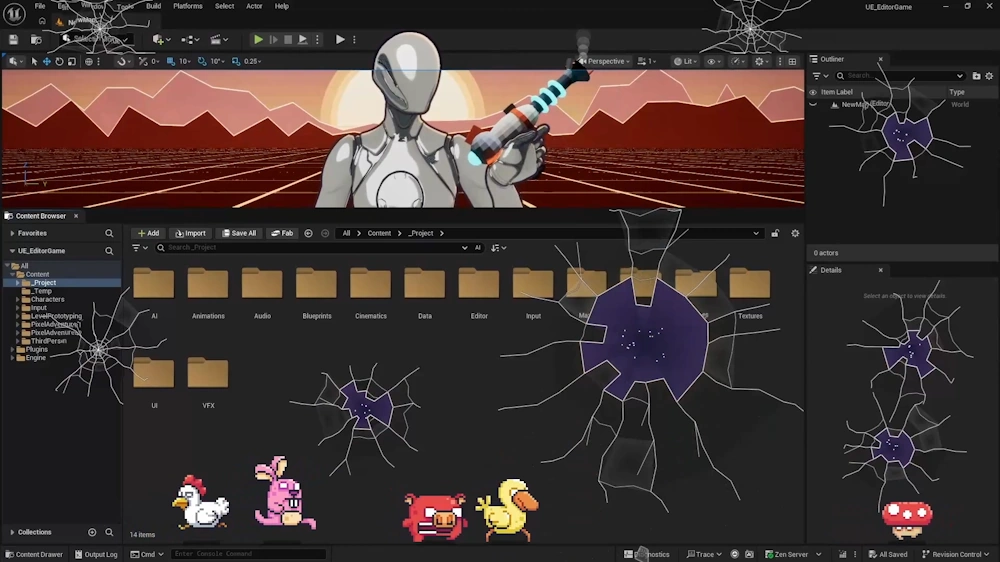Open the Select menu

coord(224,6)
